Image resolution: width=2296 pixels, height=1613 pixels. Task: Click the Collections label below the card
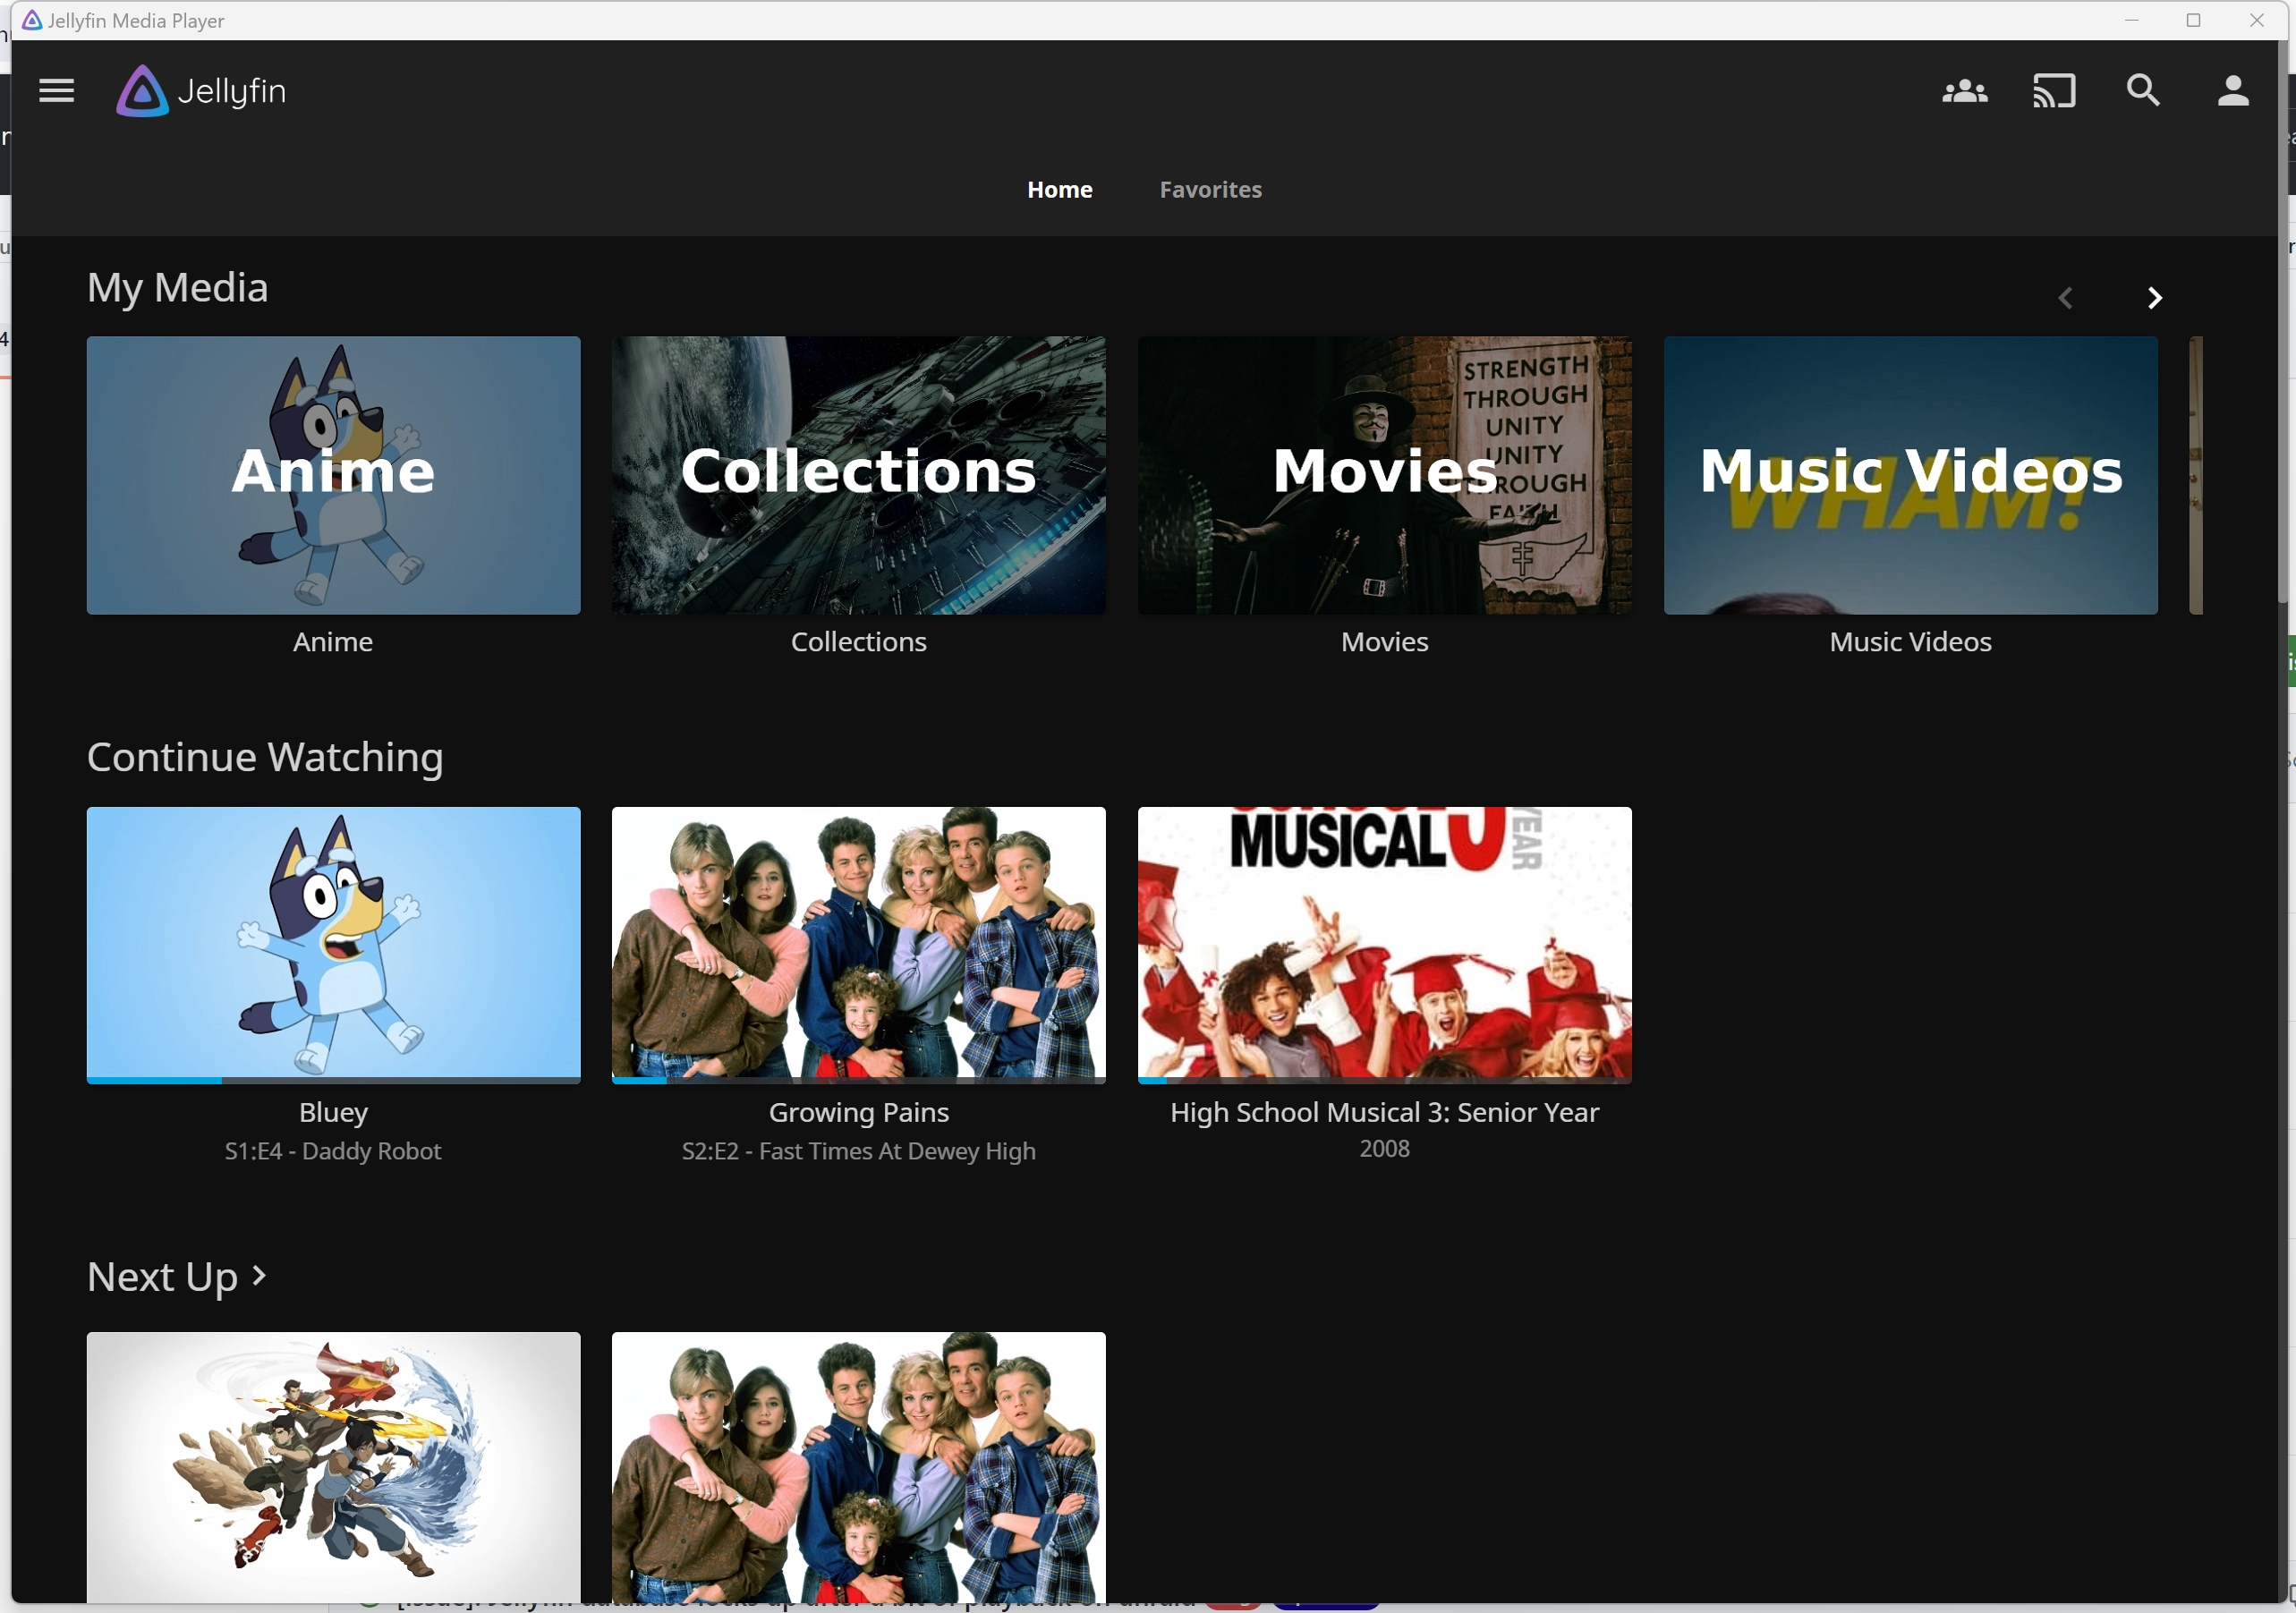pos(858,641)
